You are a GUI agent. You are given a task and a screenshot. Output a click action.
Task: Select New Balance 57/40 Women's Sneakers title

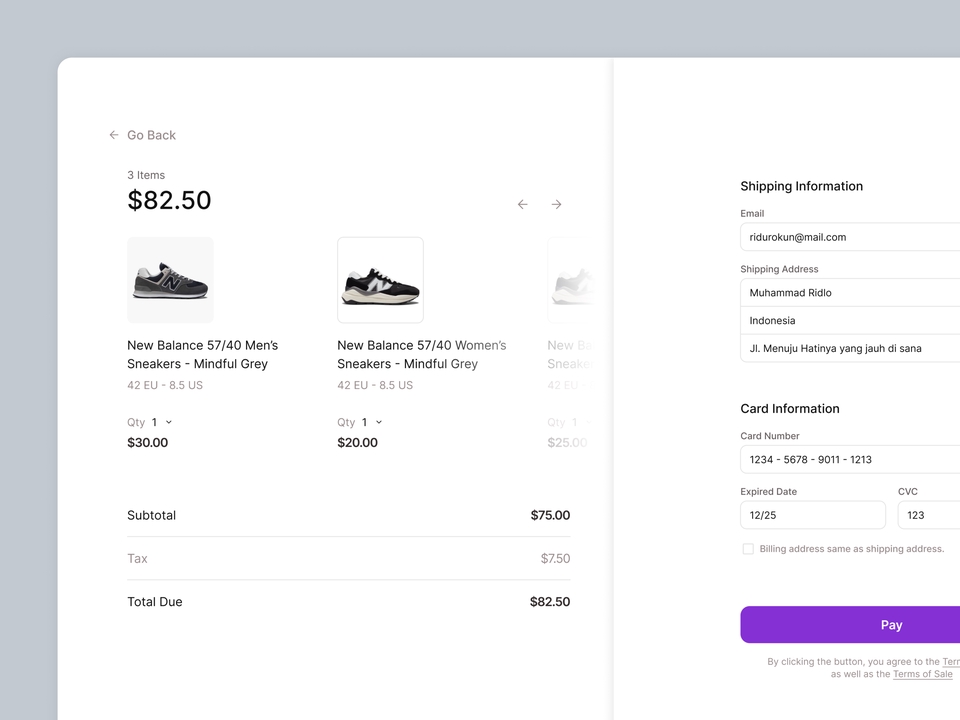(422, 354)
